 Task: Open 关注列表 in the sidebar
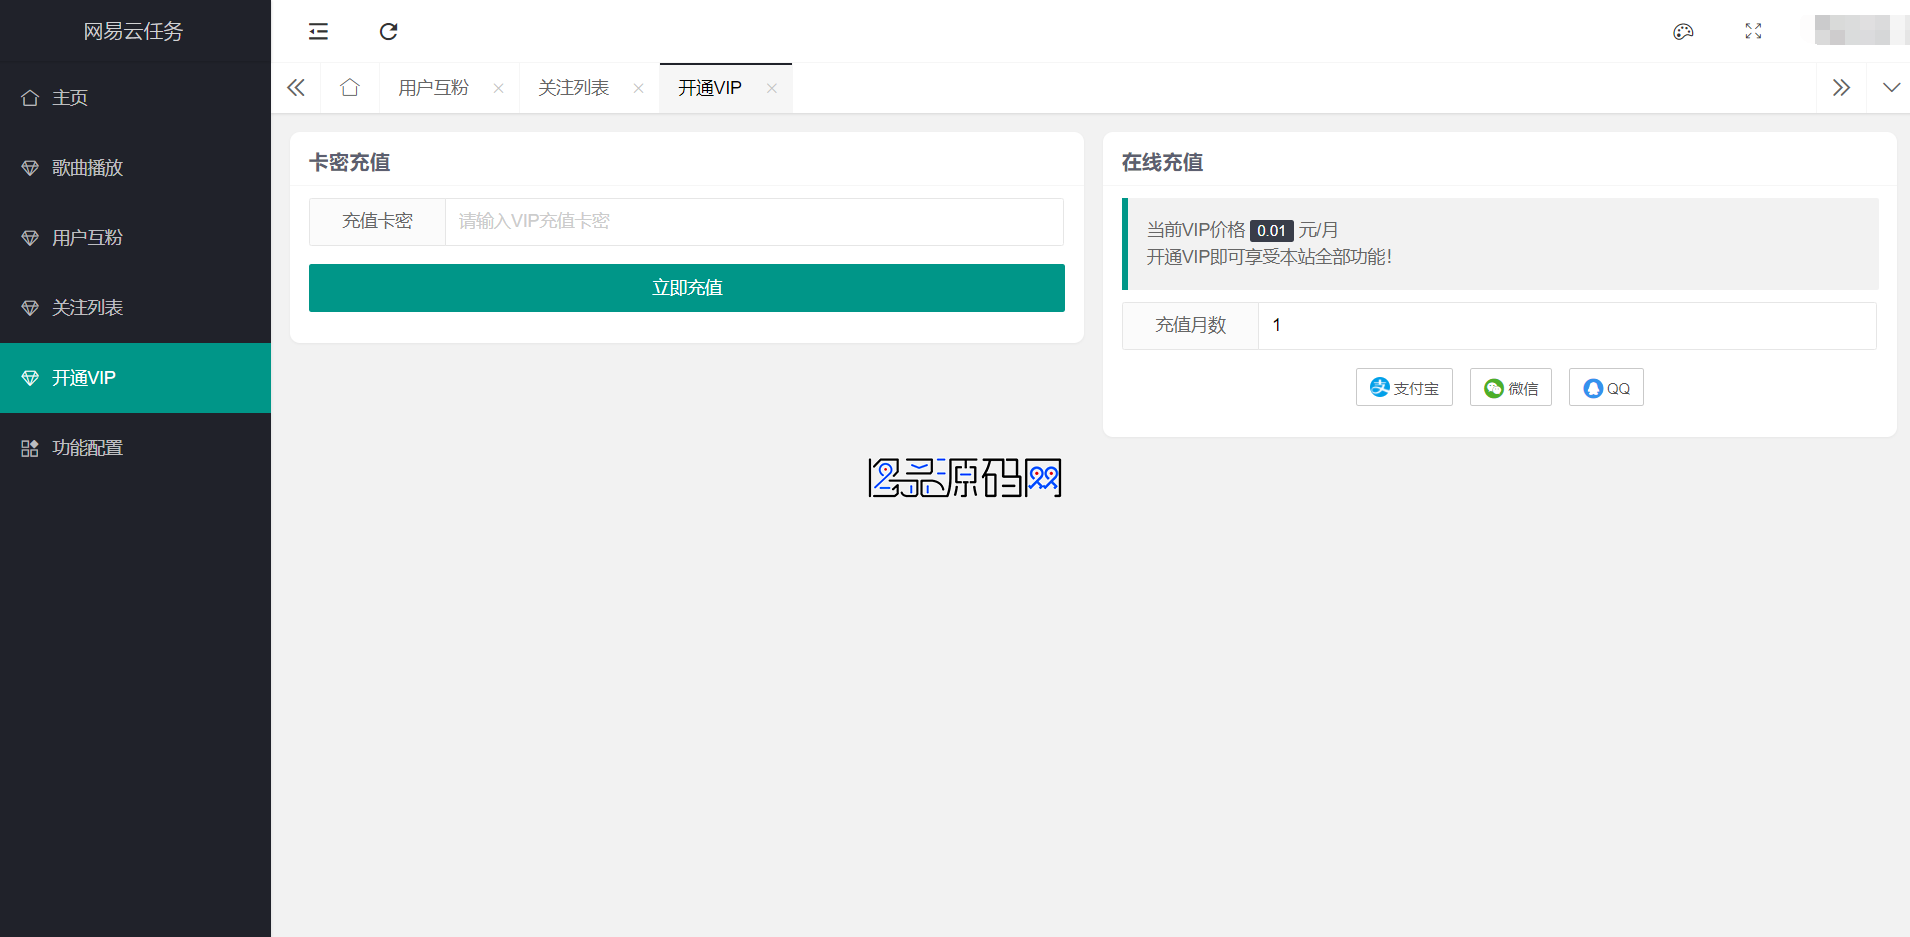pos(135,308)
